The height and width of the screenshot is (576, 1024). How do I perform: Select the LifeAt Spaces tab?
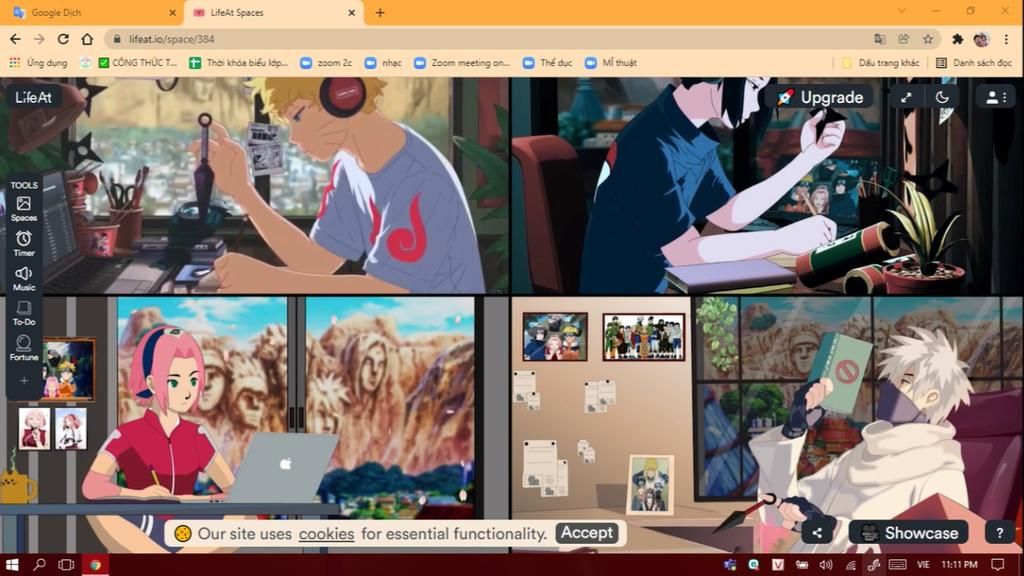point(273,12)
